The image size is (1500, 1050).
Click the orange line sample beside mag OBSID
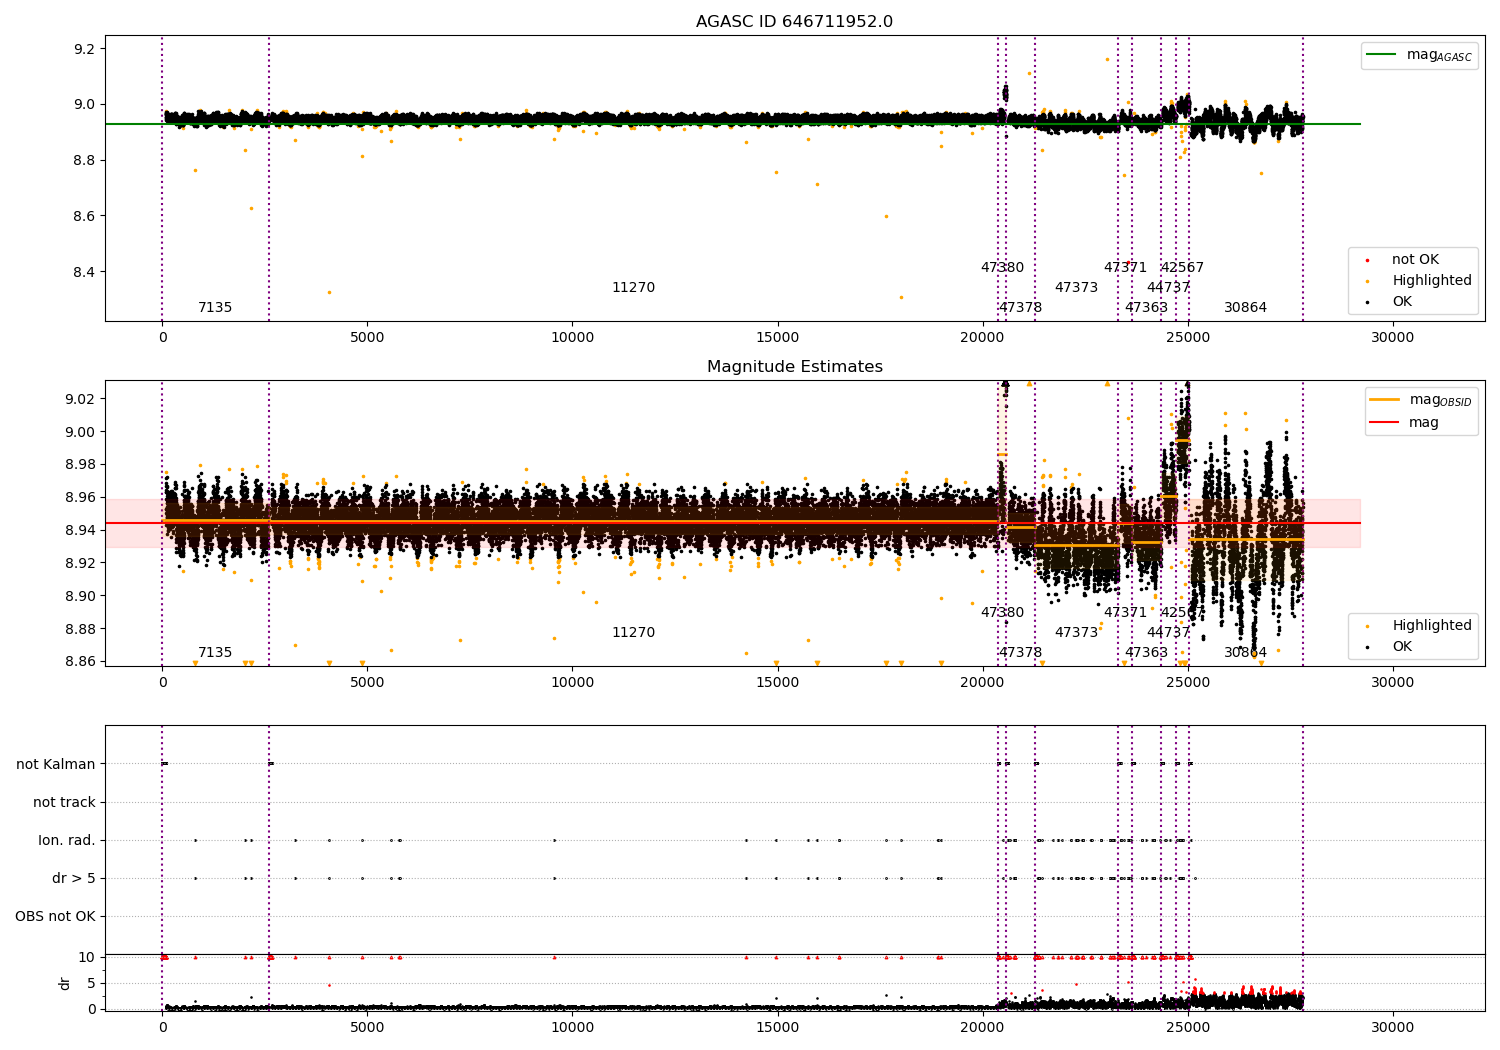click(1385, 400)
